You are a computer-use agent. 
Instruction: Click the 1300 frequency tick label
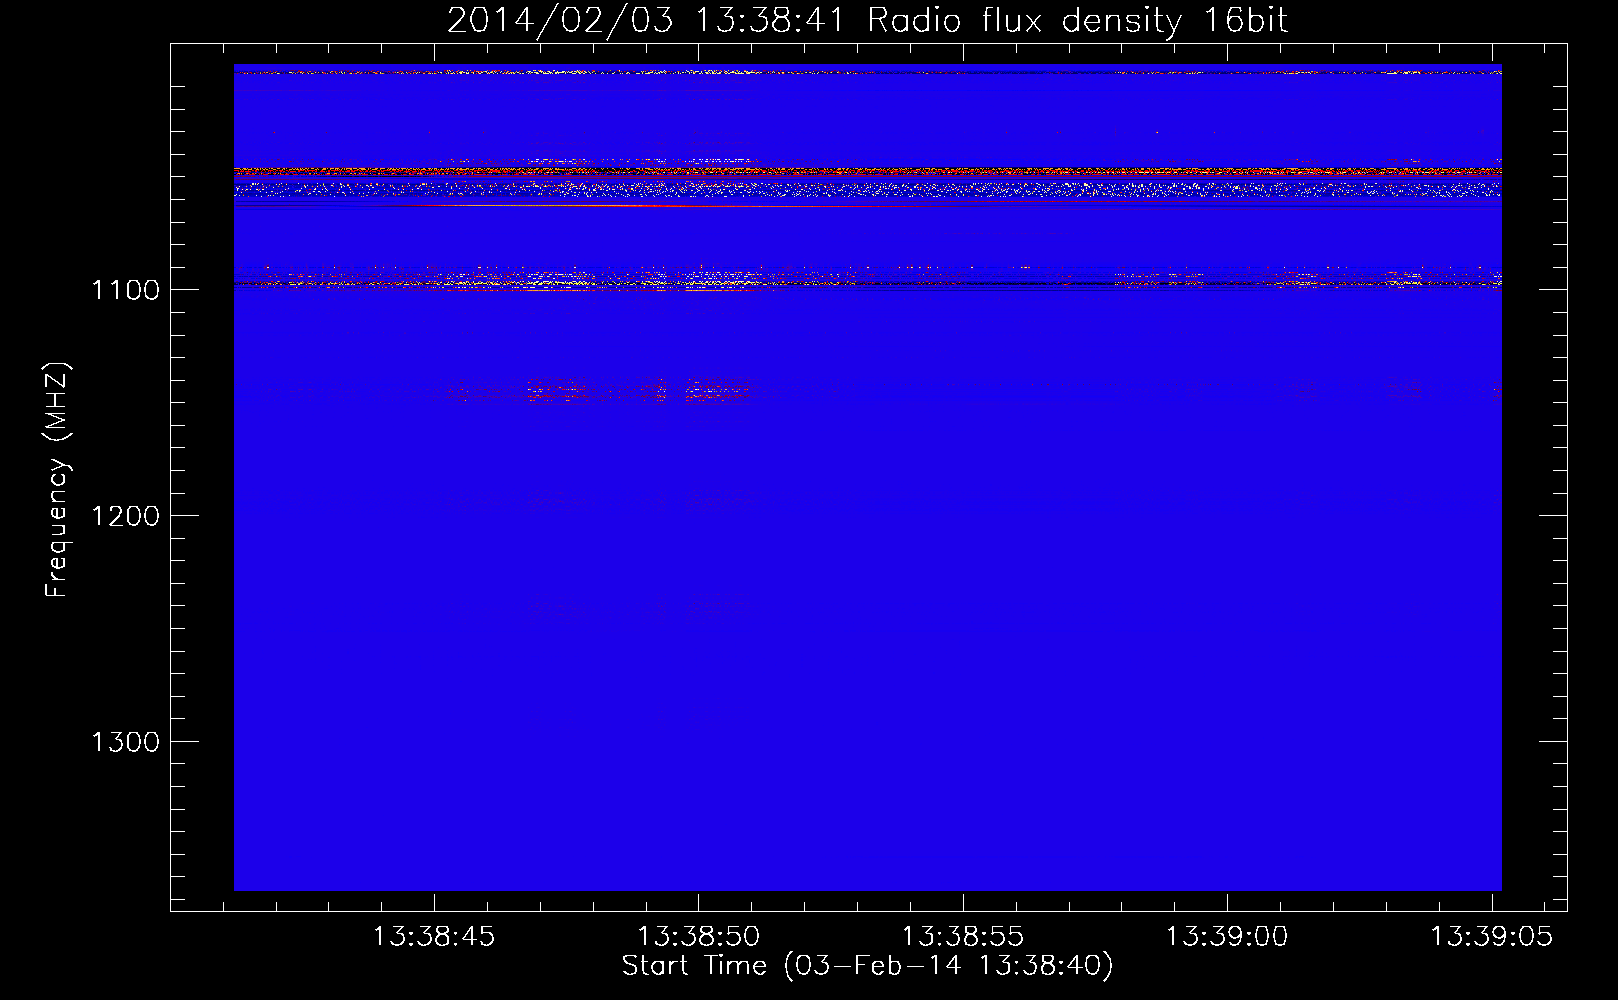(x=125, y=742)
